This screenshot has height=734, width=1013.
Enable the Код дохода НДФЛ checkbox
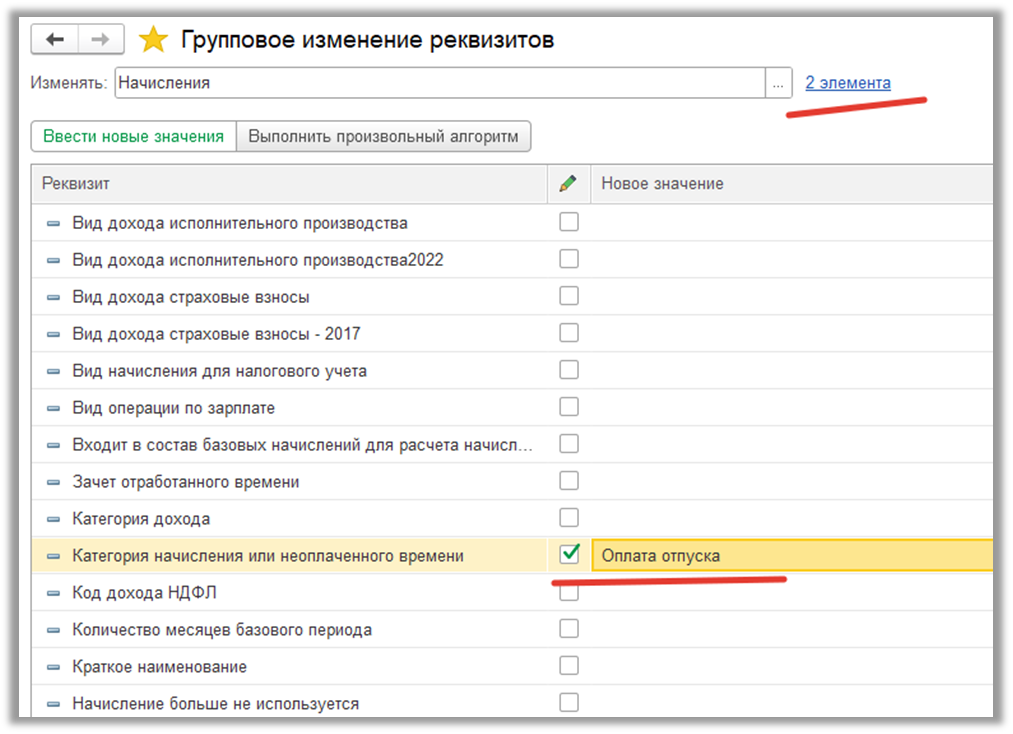[569, 593]
